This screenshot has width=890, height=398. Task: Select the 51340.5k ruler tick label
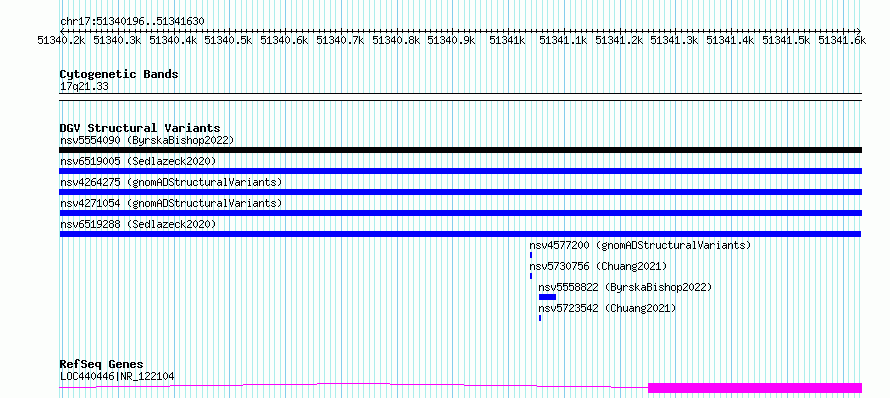tap(228, 40)
